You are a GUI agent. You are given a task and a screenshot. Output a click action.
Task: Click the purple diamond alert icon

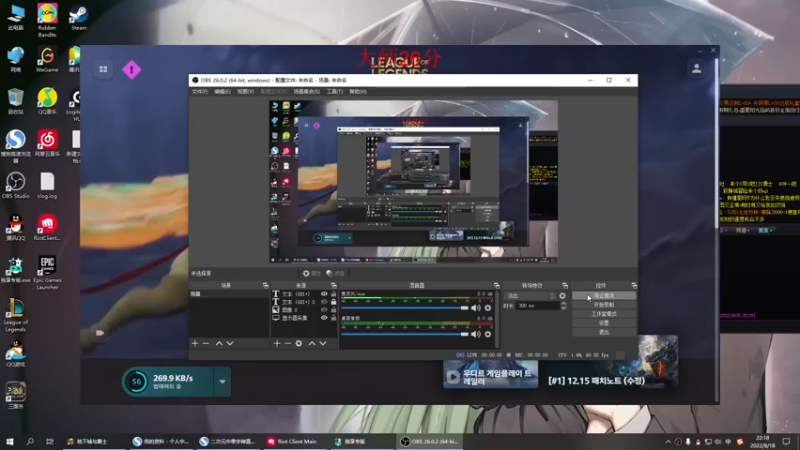click(x=132, y=69)
